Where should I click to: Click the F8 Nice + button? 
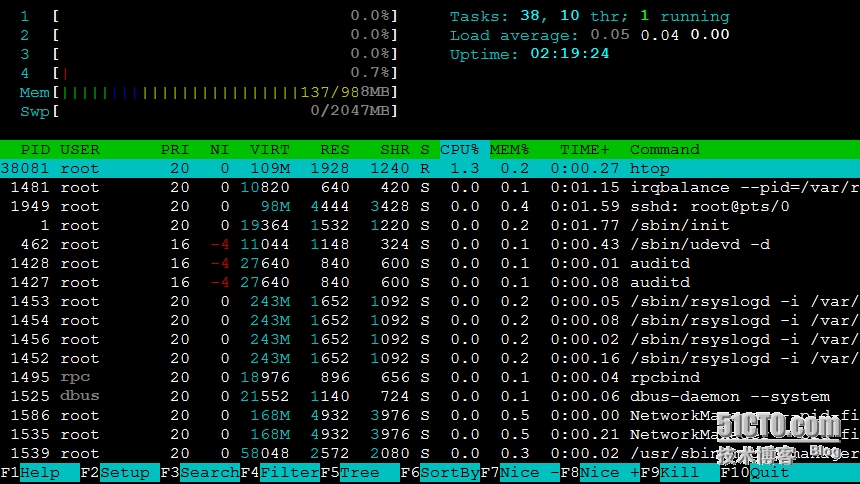pyautogui.click(x=601, y=472)
